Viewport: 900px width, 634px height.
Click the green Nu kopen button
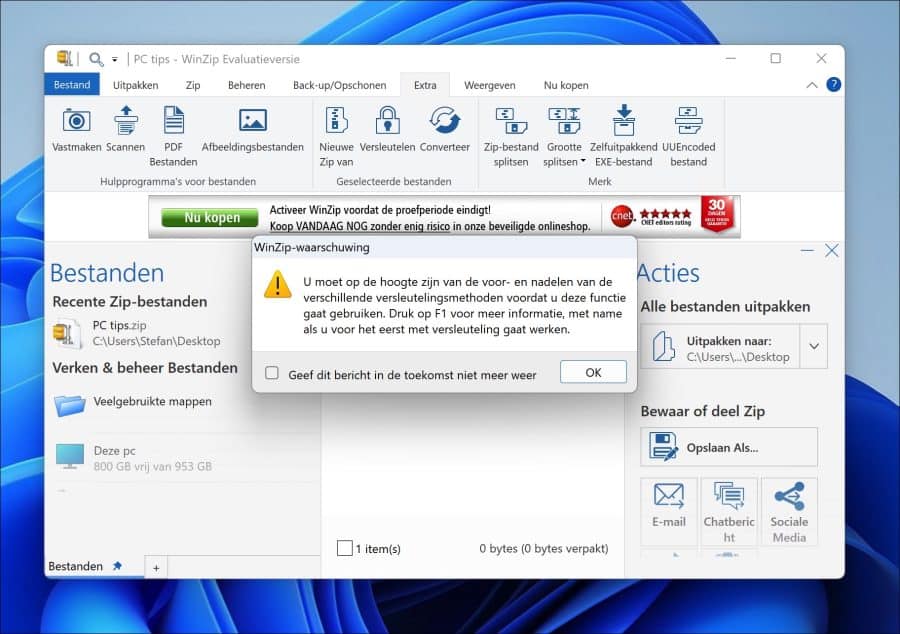(210, 217)
